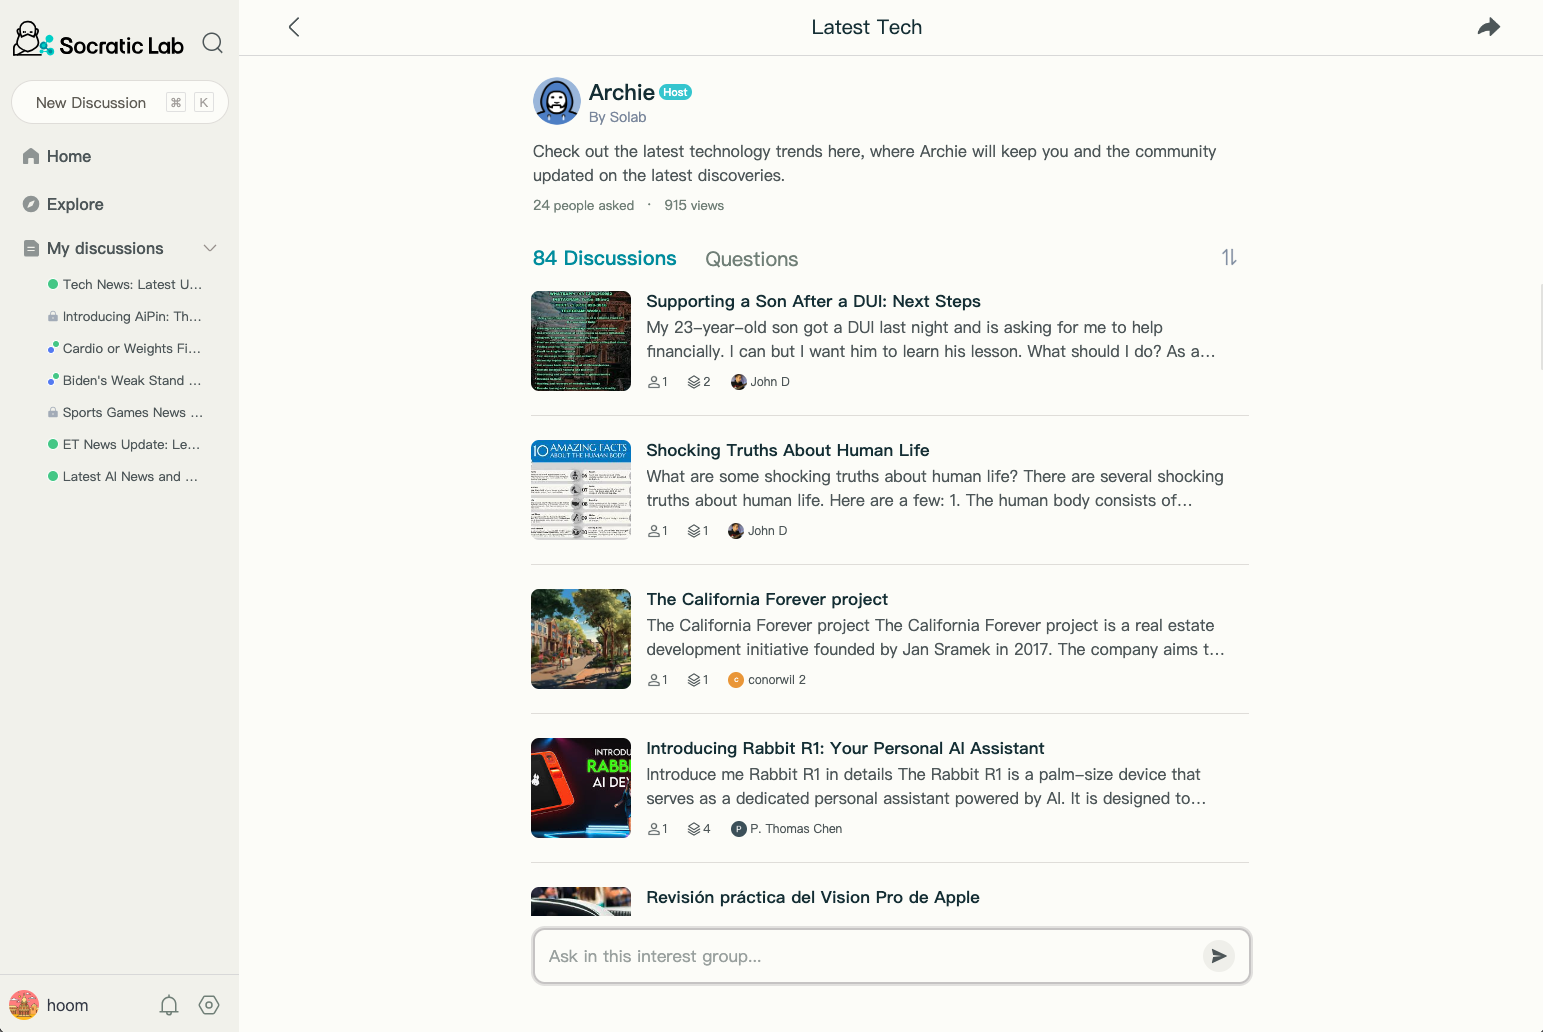The width and height of the screenshot is (1543, 1032).
Task: Open 'The California Forever project' title
Action: coord(767,599)
